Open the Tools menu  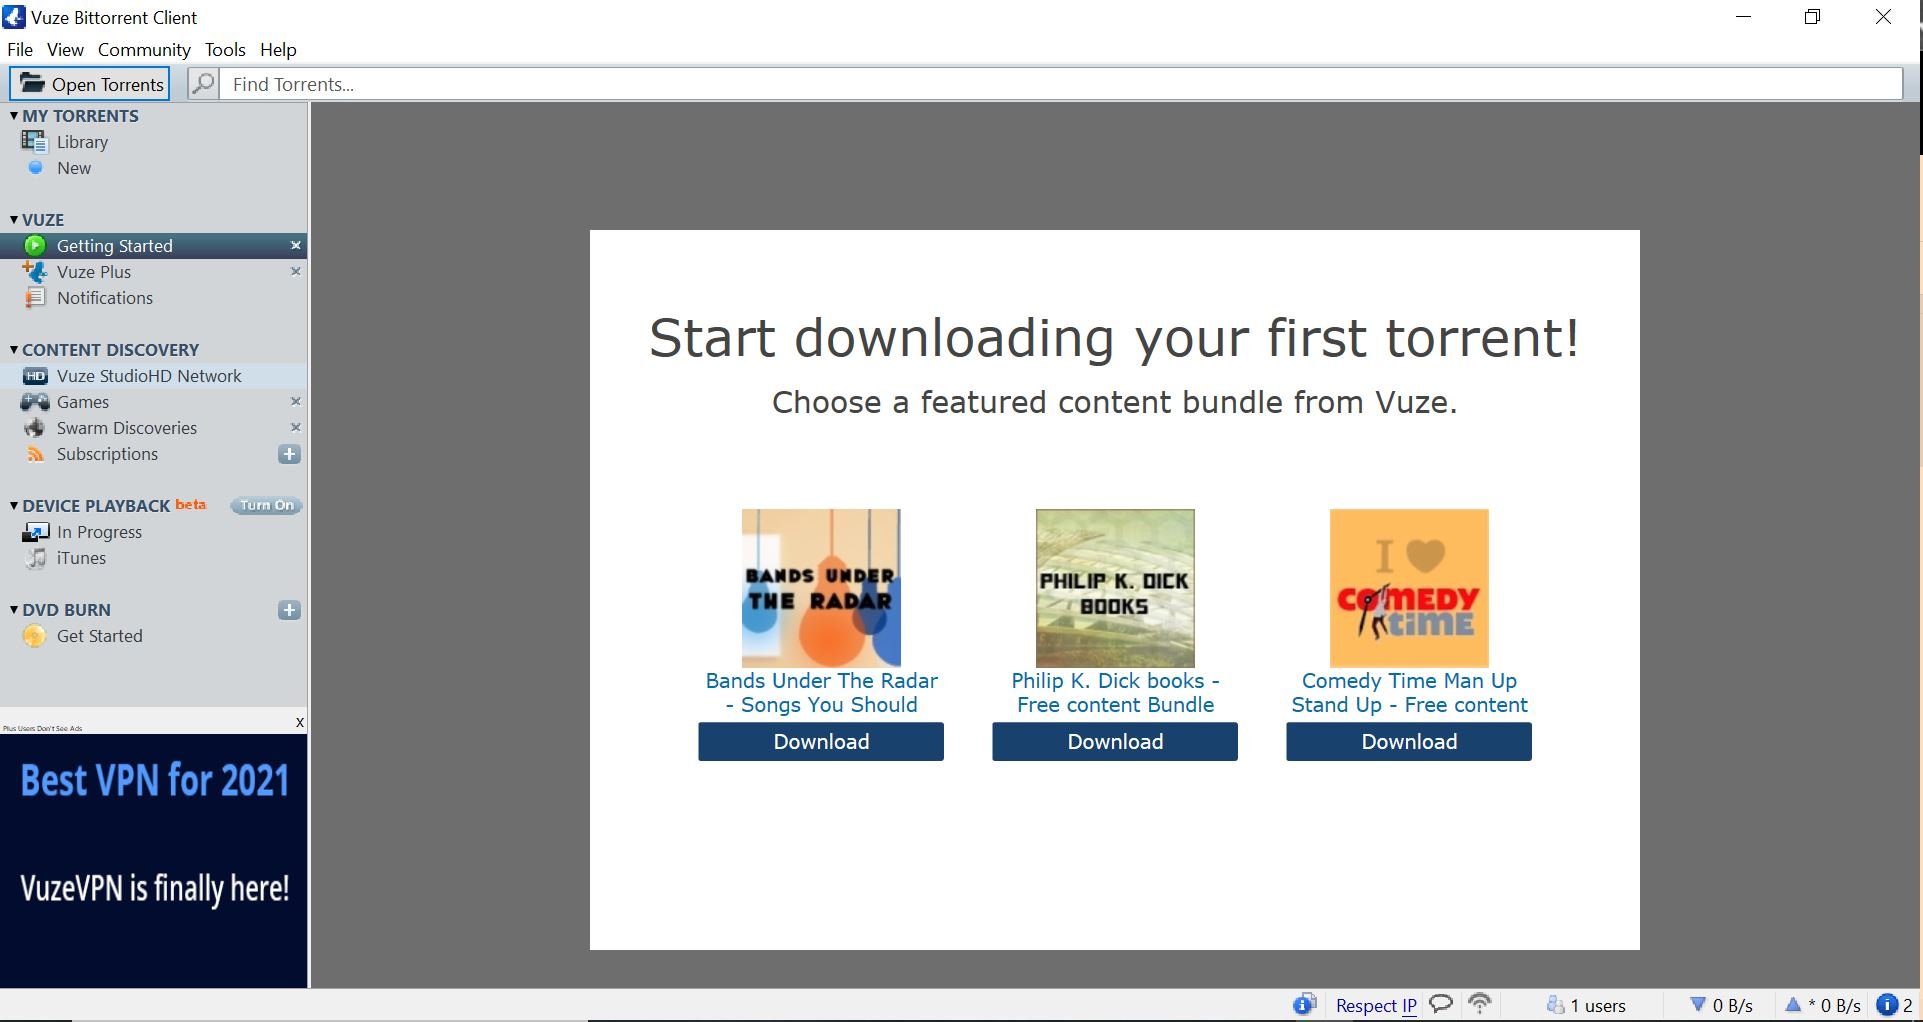[x=225, y=50]
